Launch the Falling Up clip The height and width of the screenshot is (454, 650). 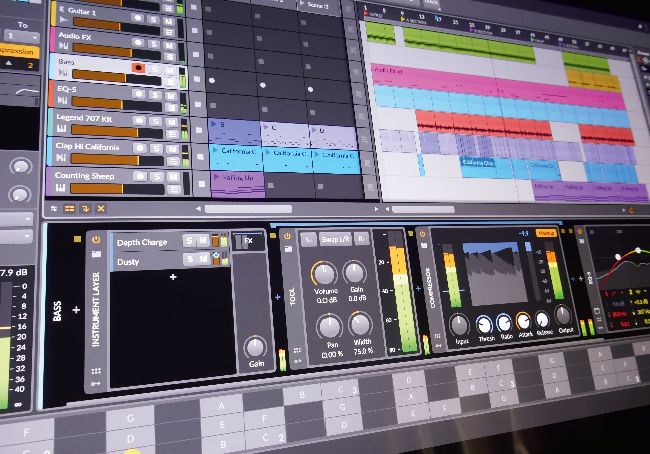click(x=217, y=177)
